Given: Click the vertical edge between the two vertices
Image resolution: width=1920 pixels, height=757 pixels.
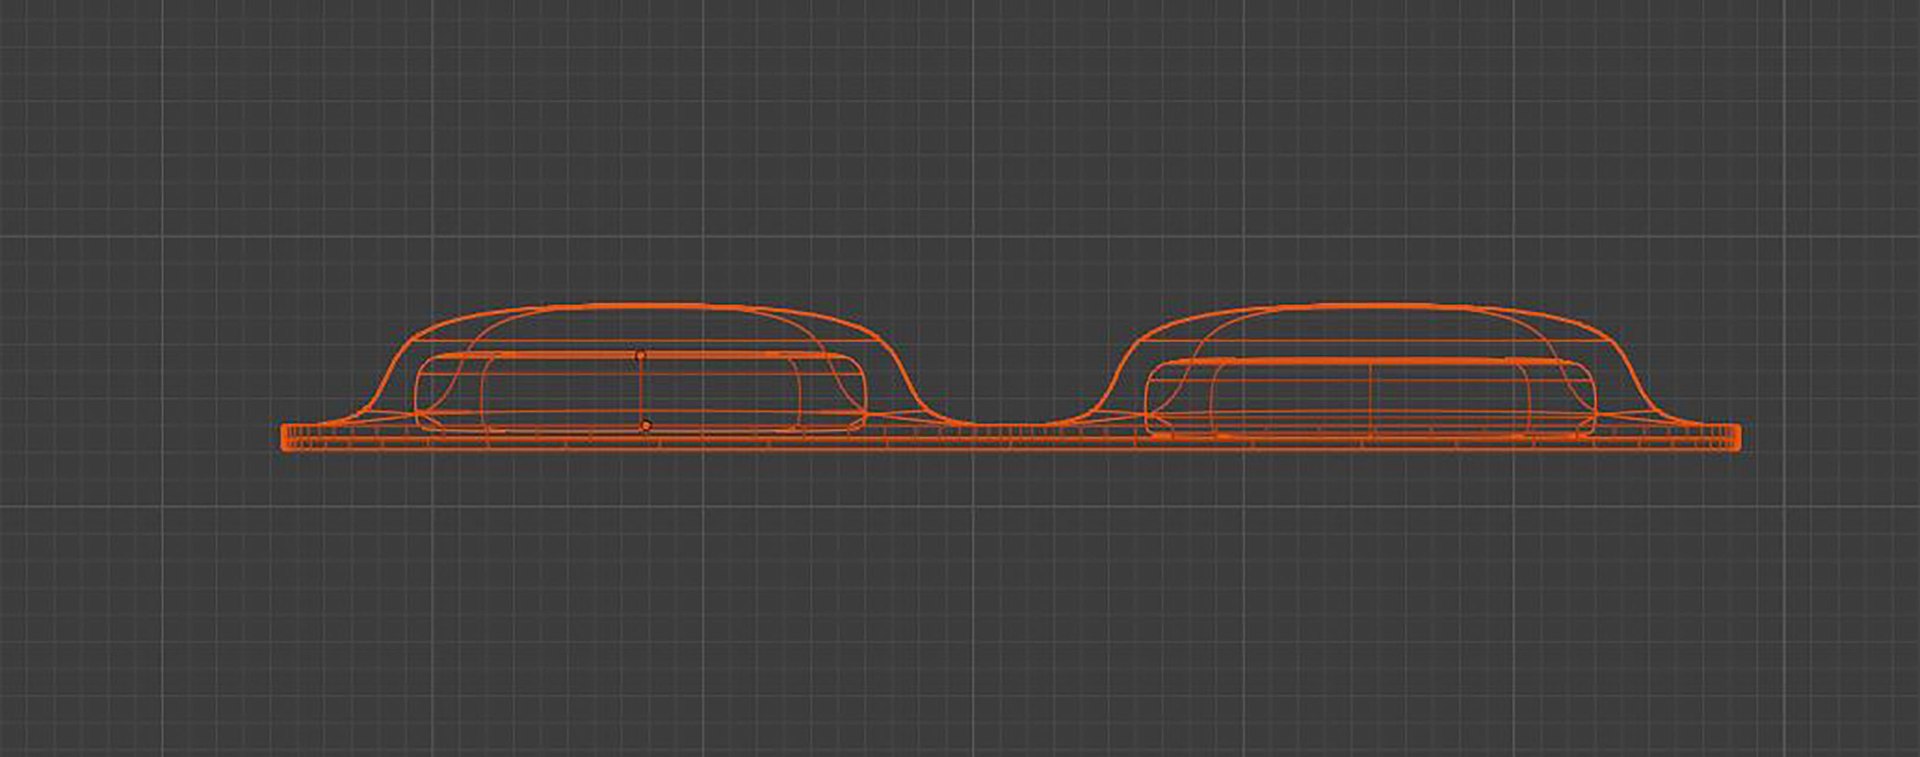Looking at the screenshot, I should click(x=641, y=391).
